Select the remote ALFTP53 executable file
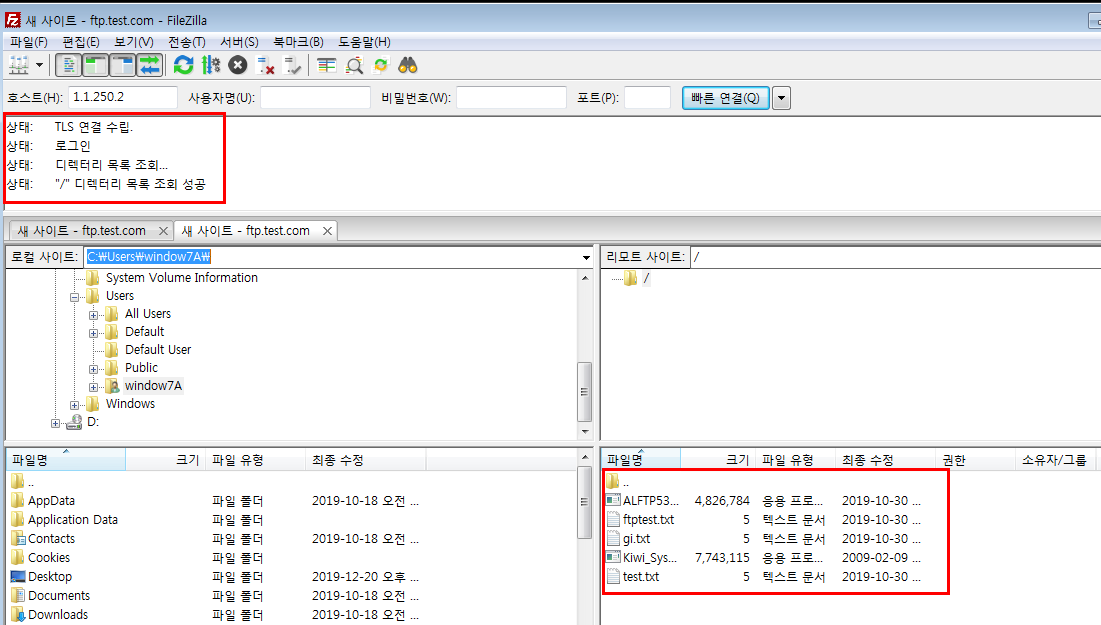1101x625 pixels. pos(650,501)
